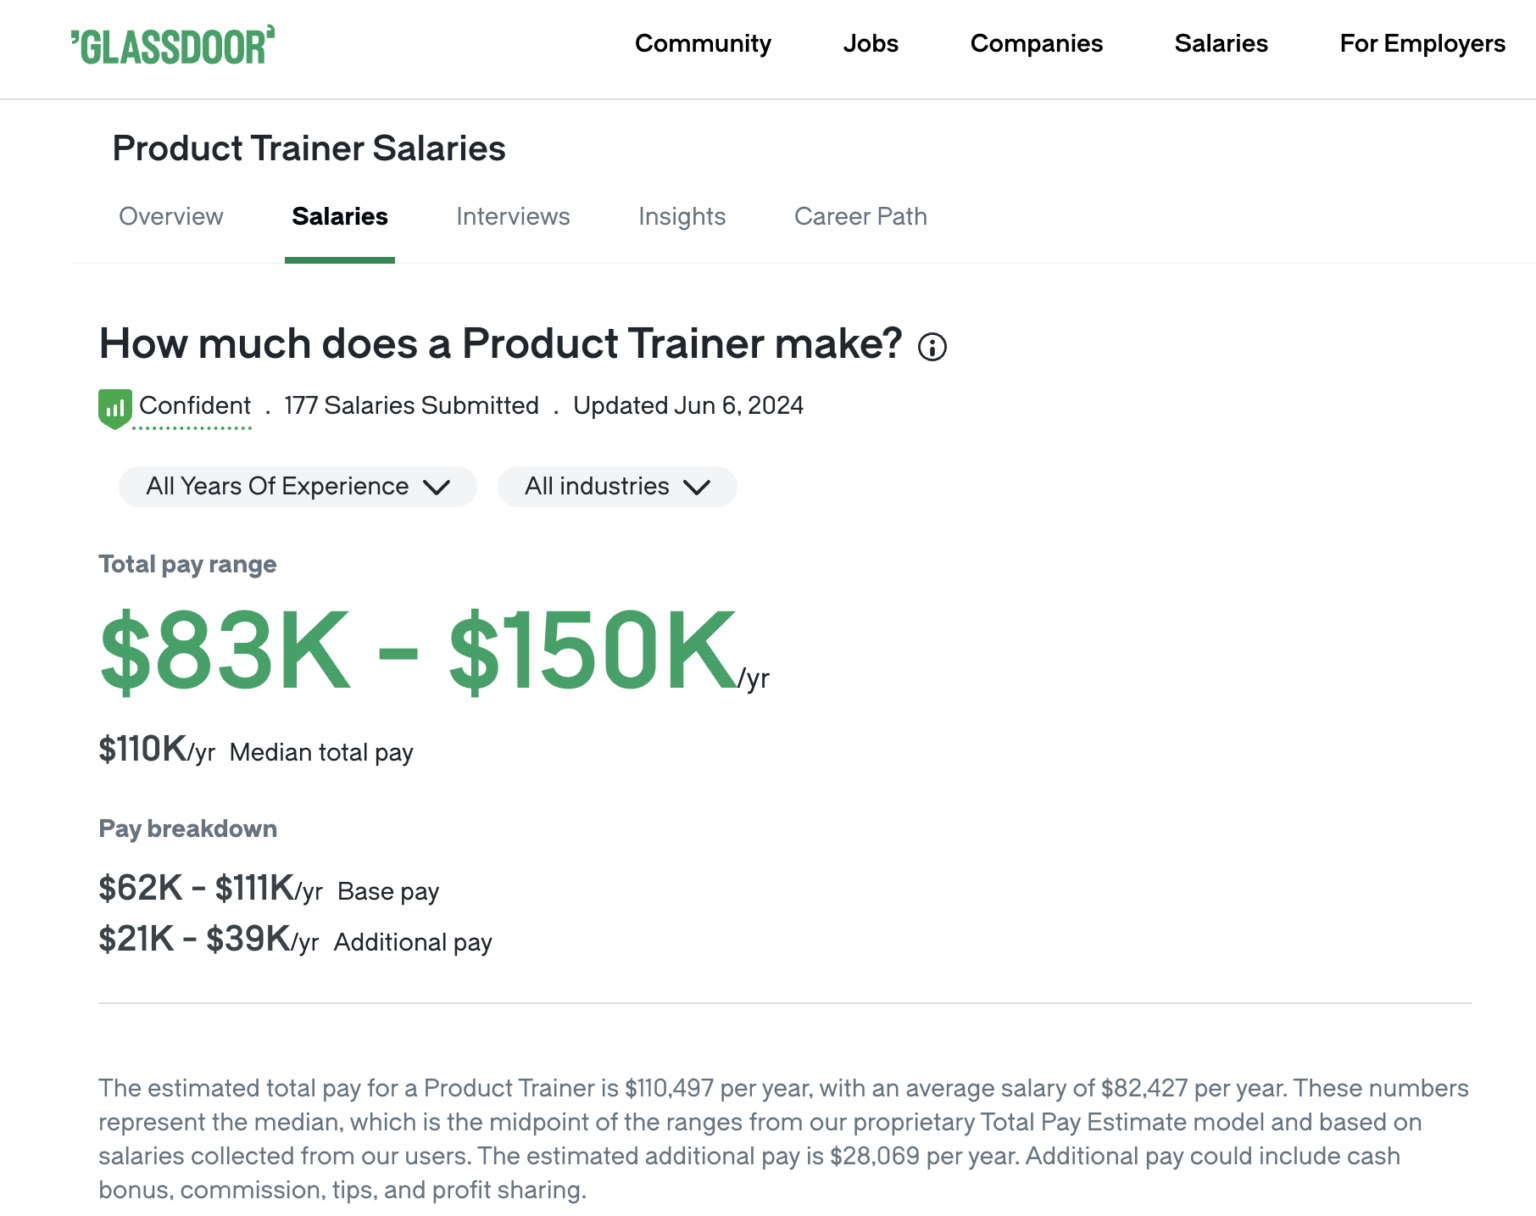Select the active Salaries tab
1536x1216 pixels.
[339, 216]
